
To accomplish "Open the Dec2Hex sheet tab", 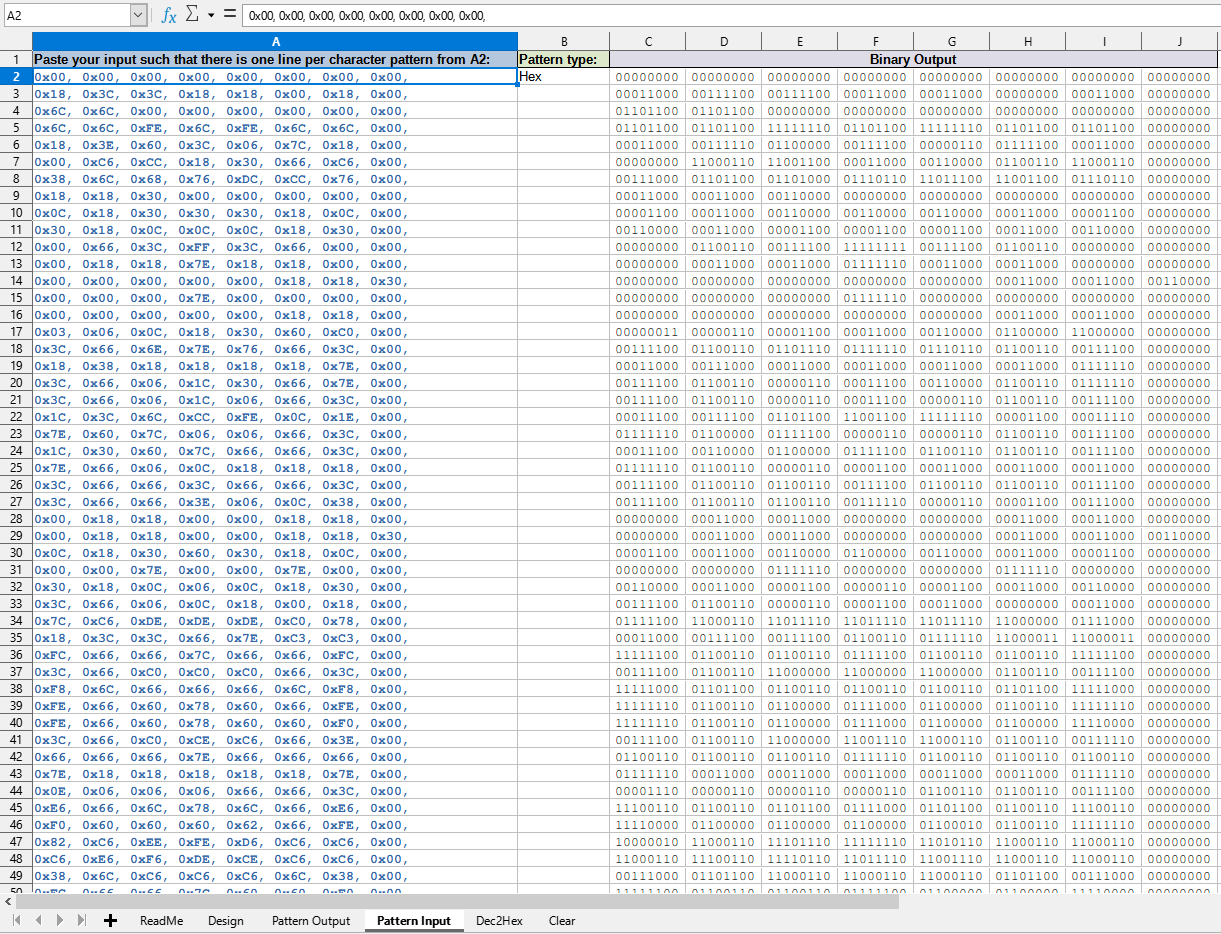I will [499, 921].
